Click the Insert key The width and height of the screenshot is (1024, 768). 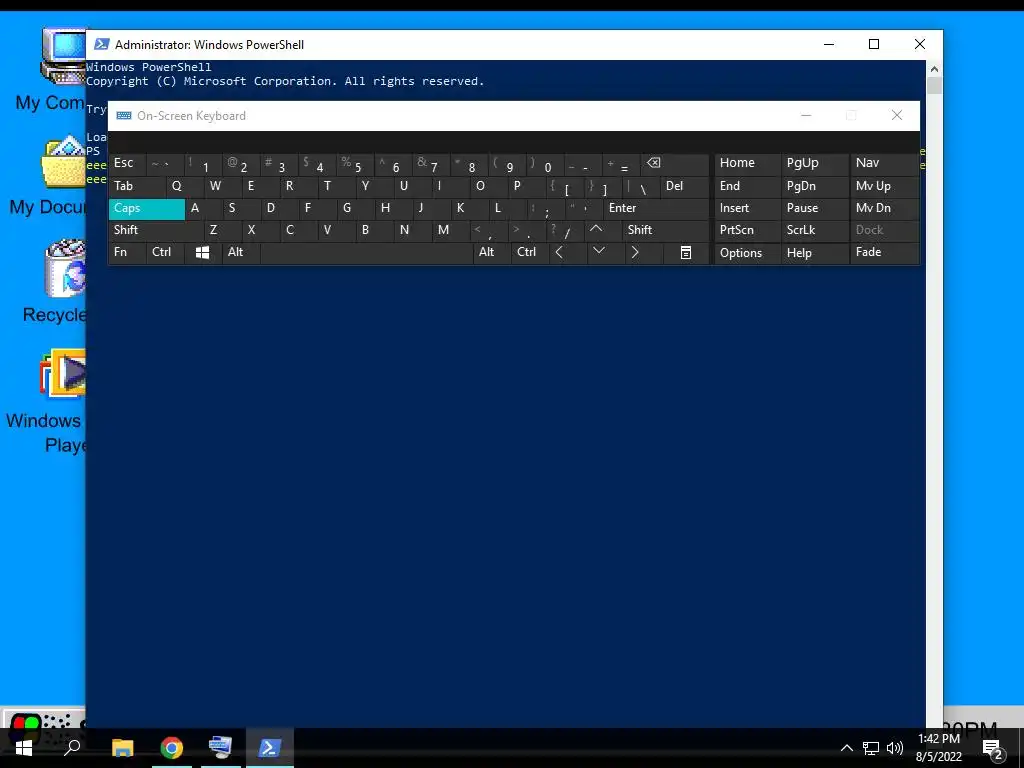[x=748, y=208]
